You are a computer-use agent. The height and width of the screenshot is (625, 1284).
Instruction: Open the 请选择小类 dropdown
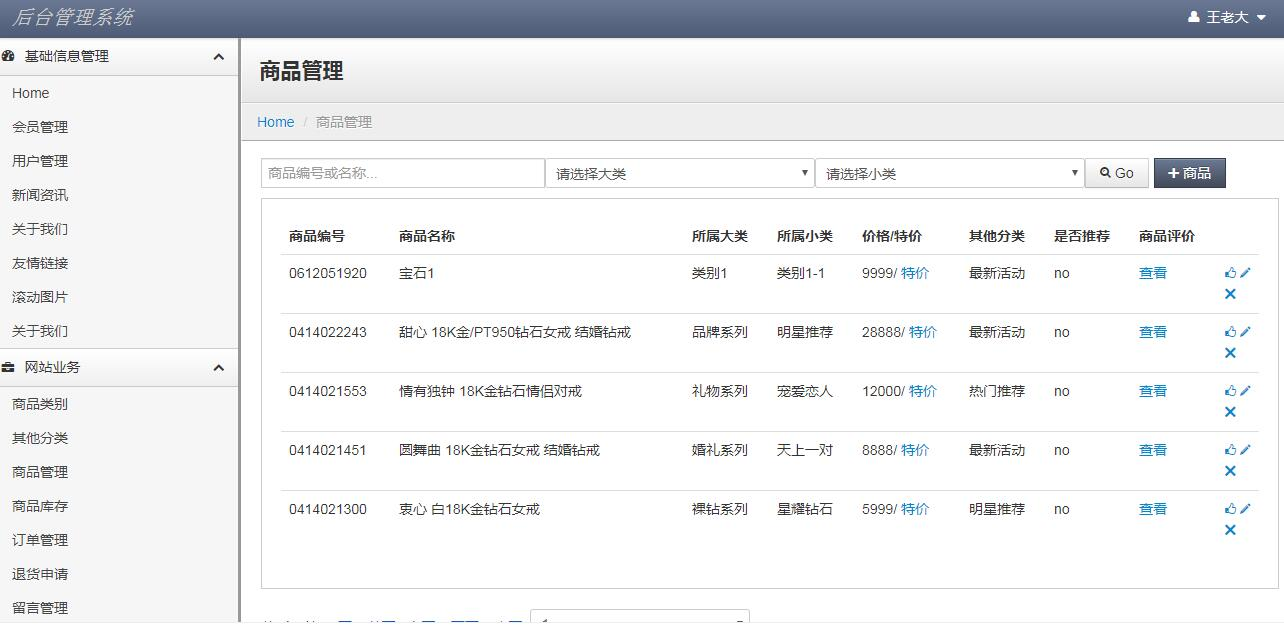(x=950, y=173)
